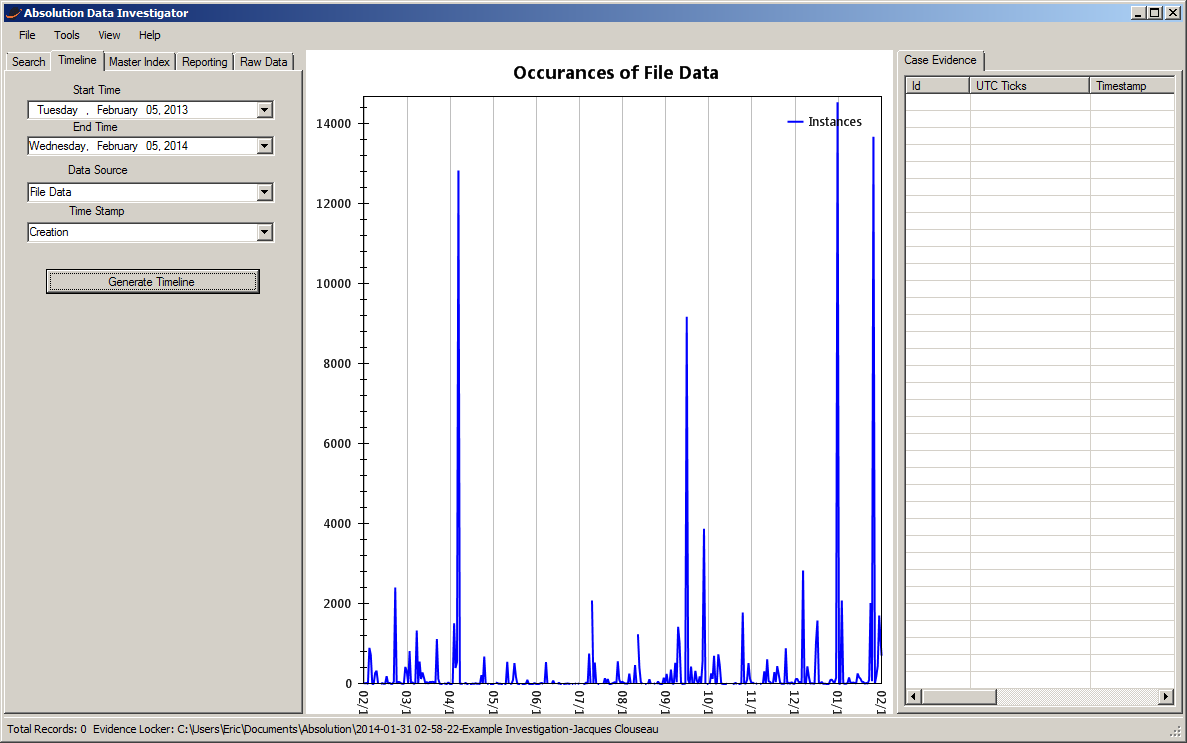Select the Timeline tab
The width and height of the screenshot is (1187, 743).
[77, 60]
